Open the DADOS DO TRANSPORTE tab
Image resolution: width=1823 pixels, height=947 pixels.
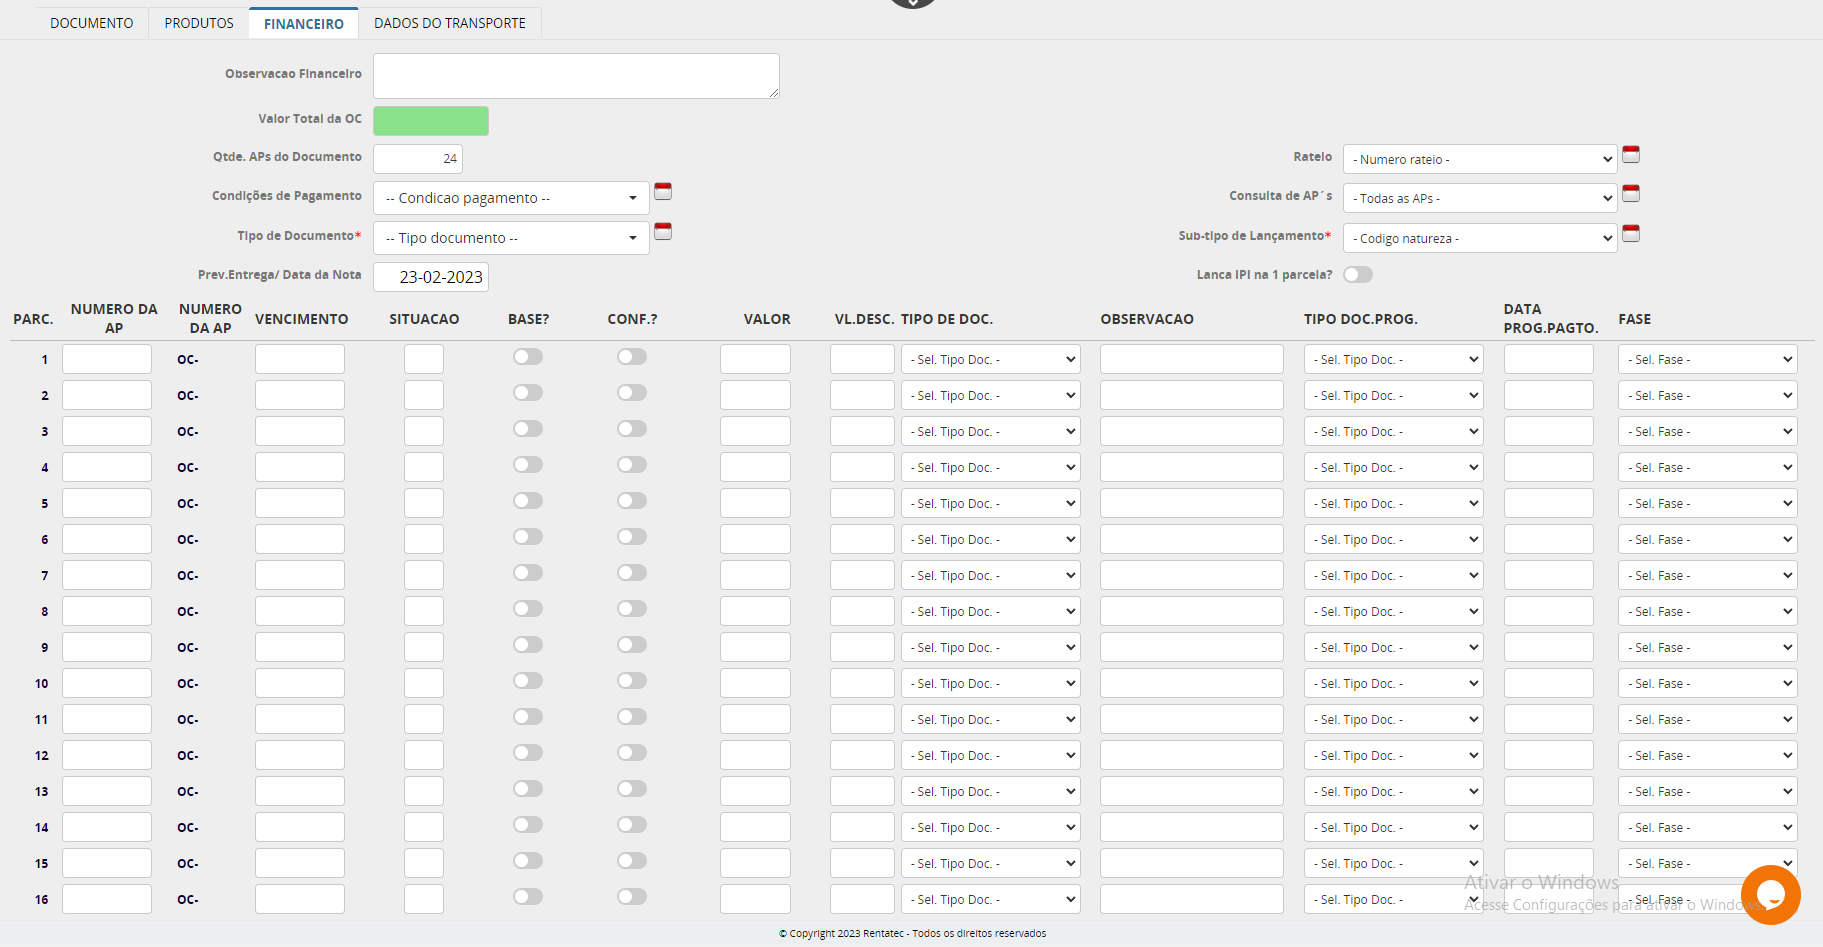449,23
